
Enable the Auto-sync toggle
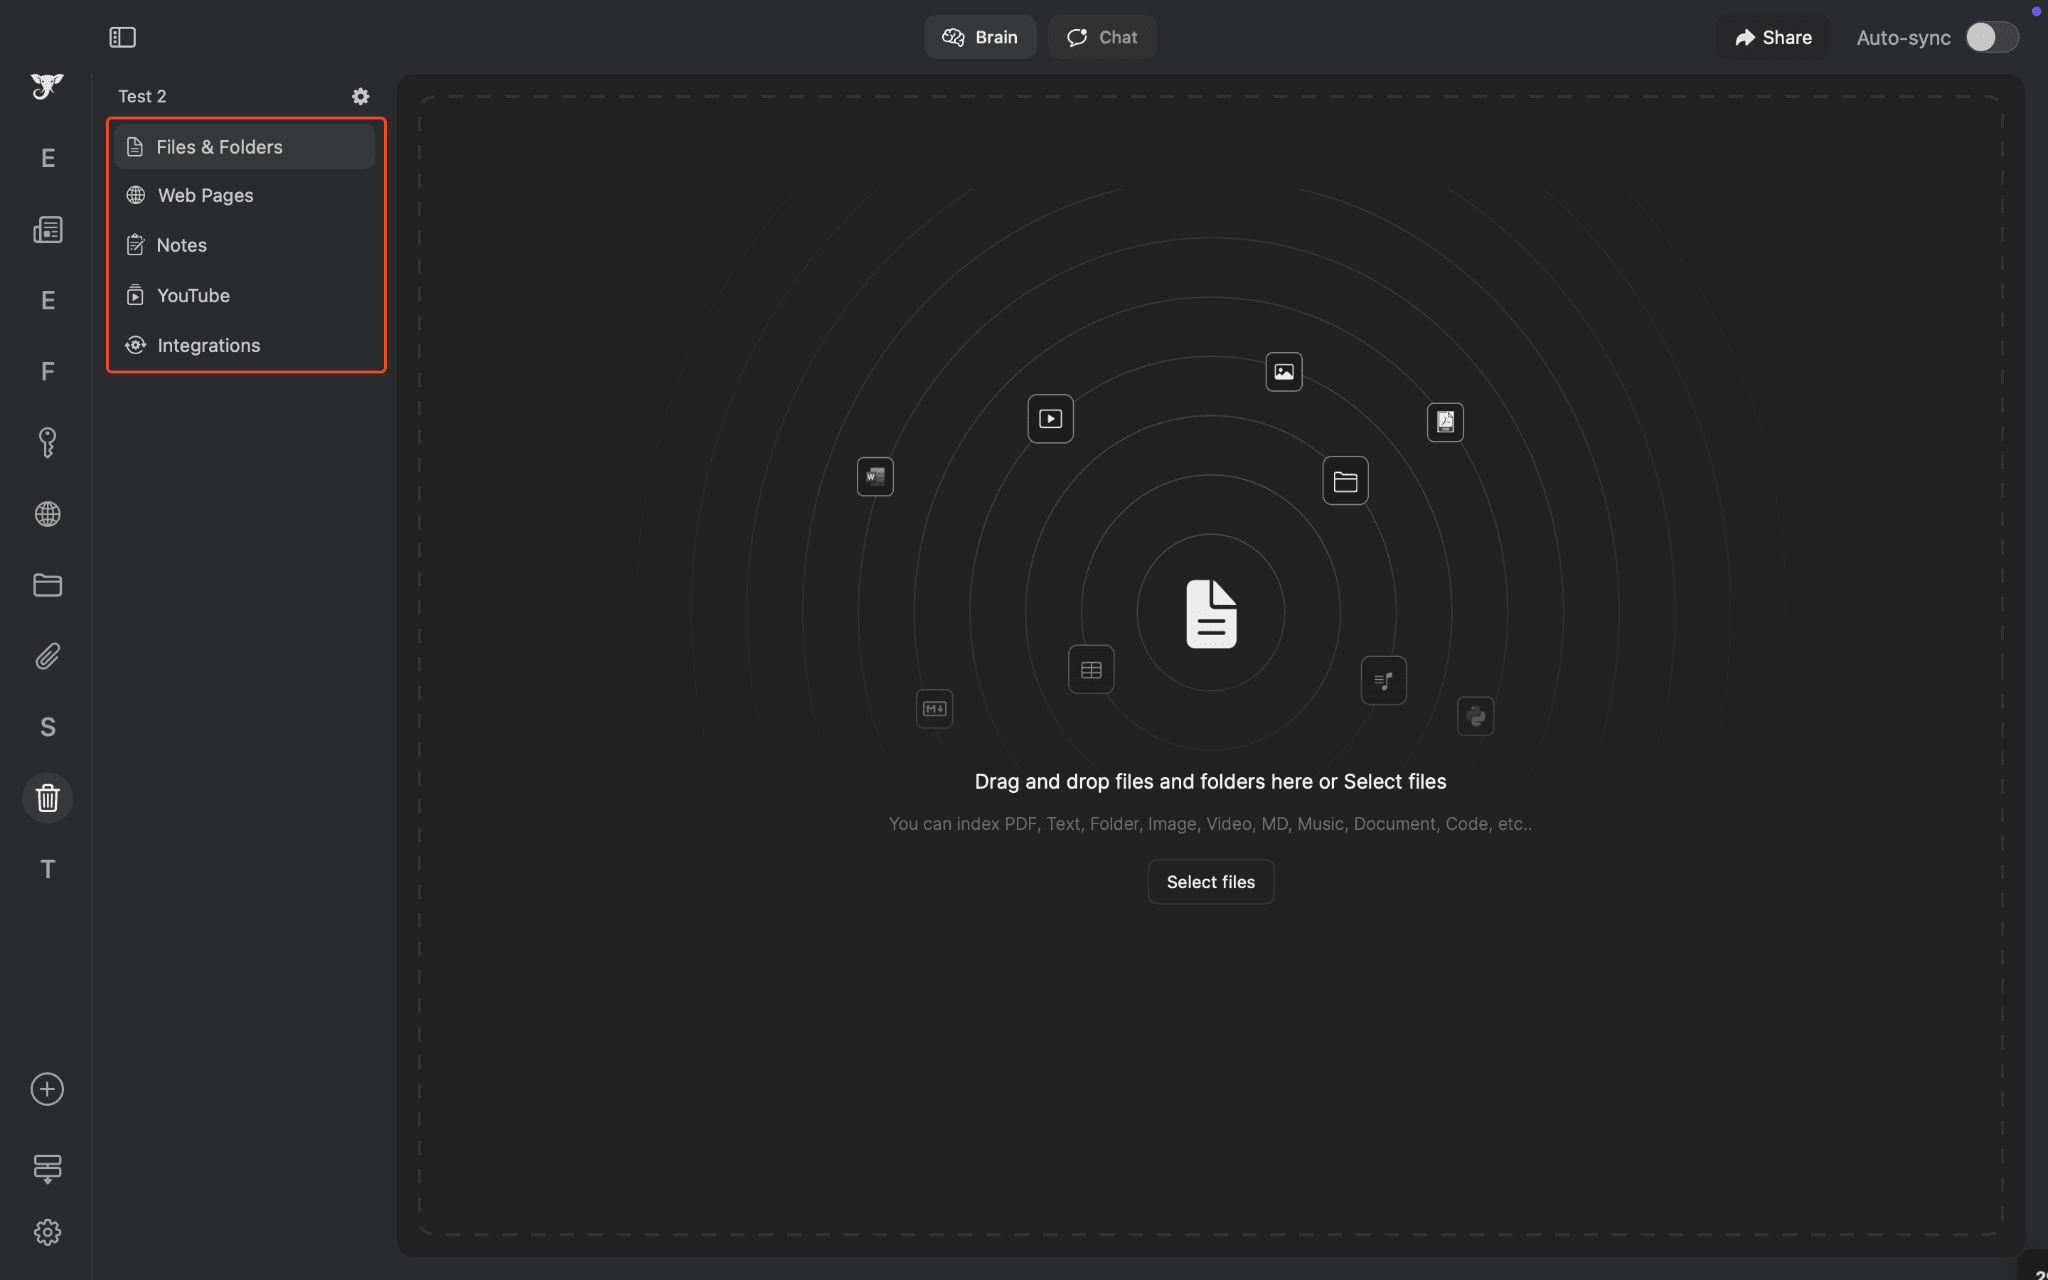(x=1991, y=37)
